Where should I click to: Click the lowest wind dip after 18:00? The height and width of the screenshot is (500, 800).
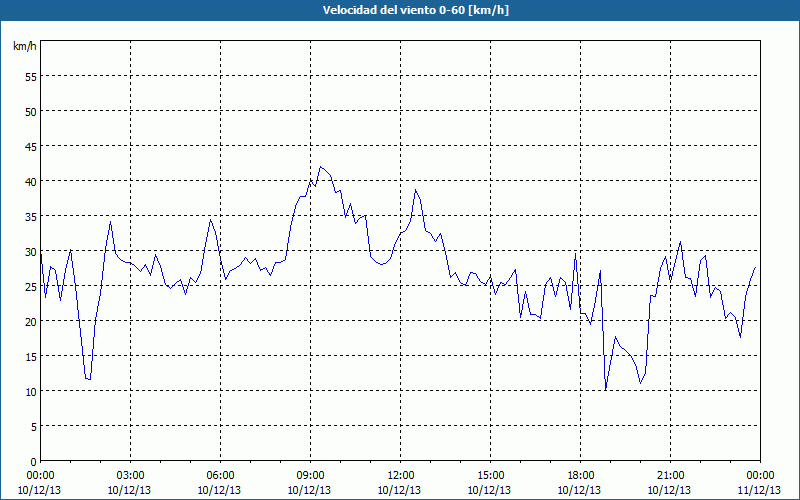(x=606, y=390)
